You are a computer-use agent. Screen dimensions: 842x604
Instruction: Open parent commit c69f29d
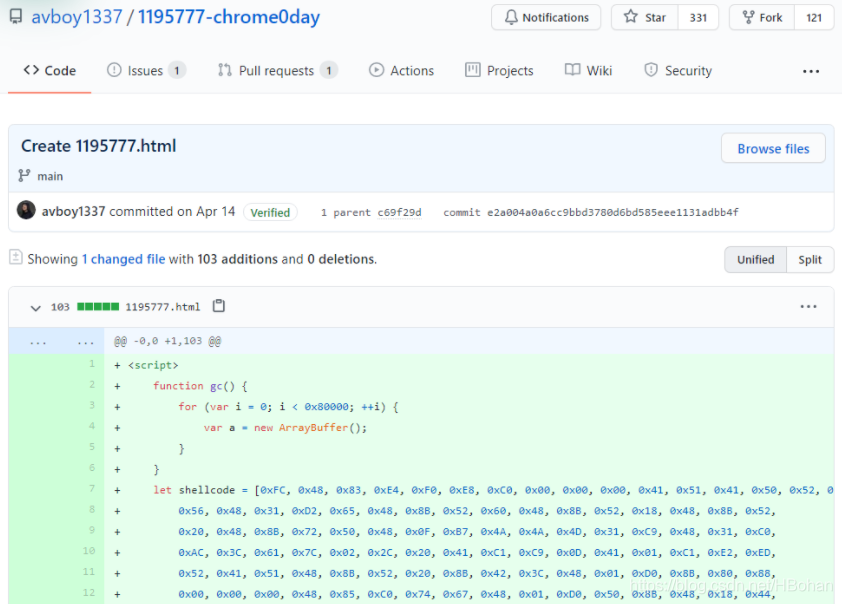400,213
